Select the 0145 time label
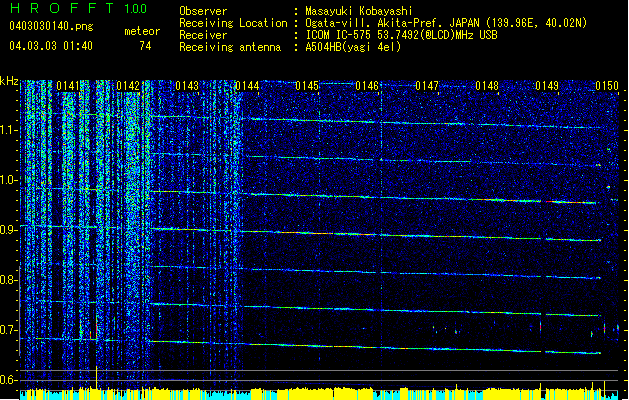This screenshot has height=400, width=629. coord(307,86)
